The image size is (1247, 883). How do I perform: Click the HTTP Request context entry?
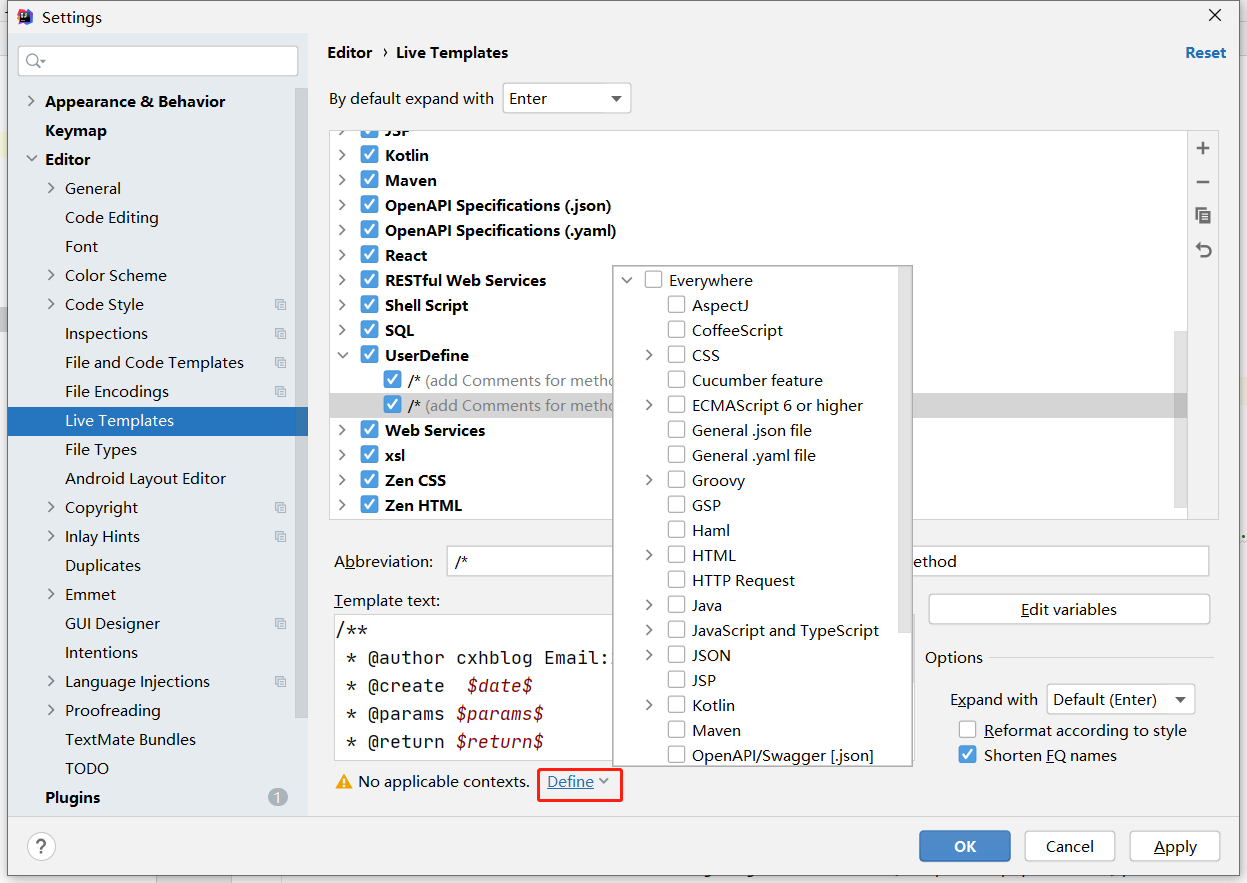pyautogui.click(x=743, y=580)
